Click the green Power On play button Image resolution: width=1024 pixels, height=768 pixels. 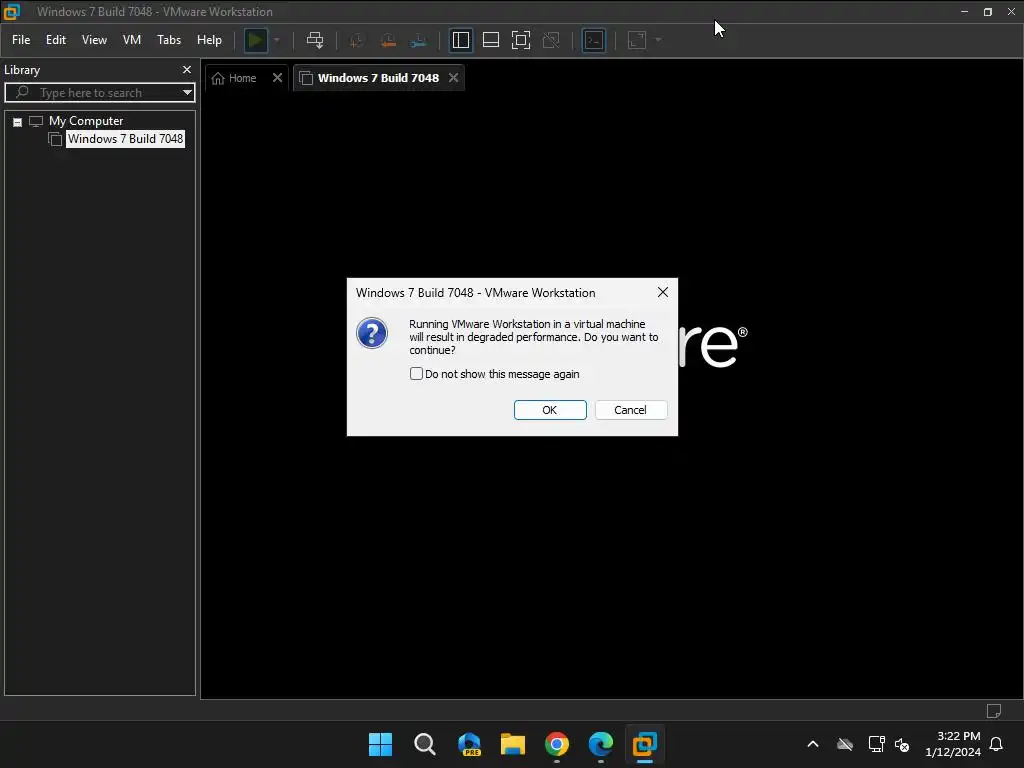[x=255, y=40]
